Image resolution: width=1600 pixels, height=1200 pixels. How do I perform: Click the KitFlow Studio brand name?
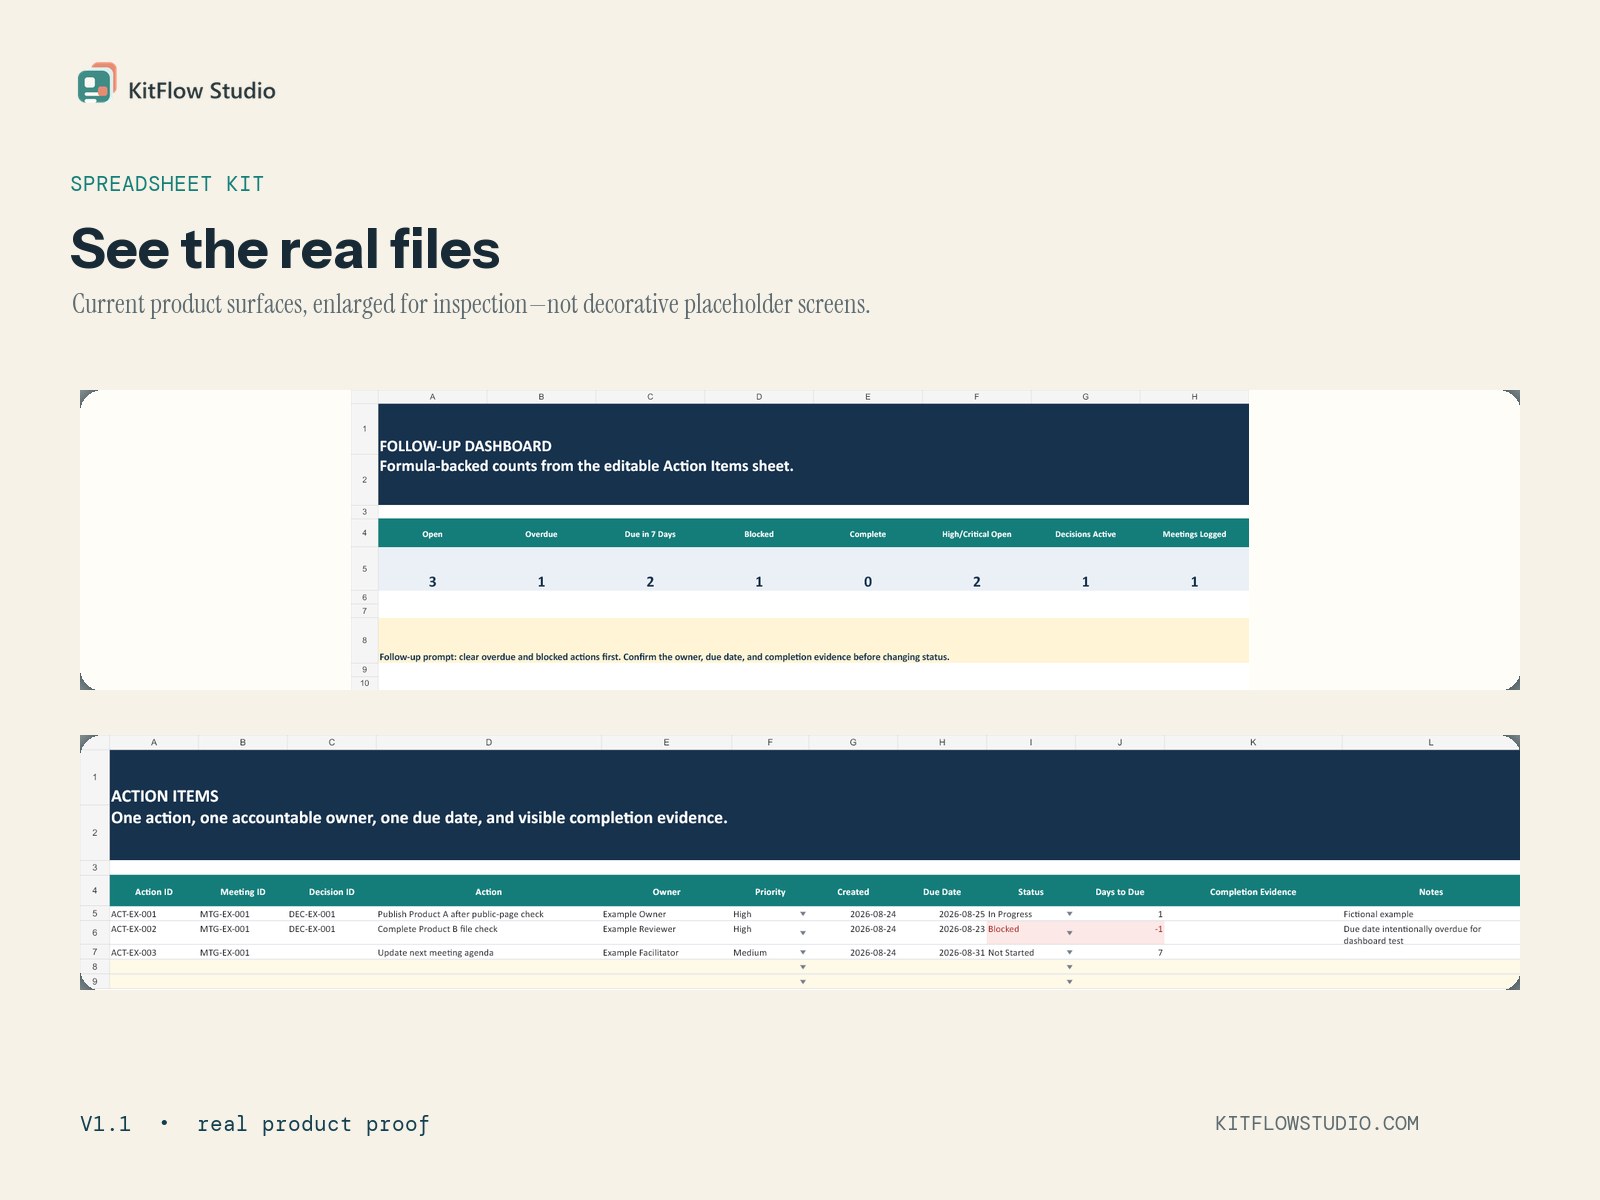click(202, 91)
